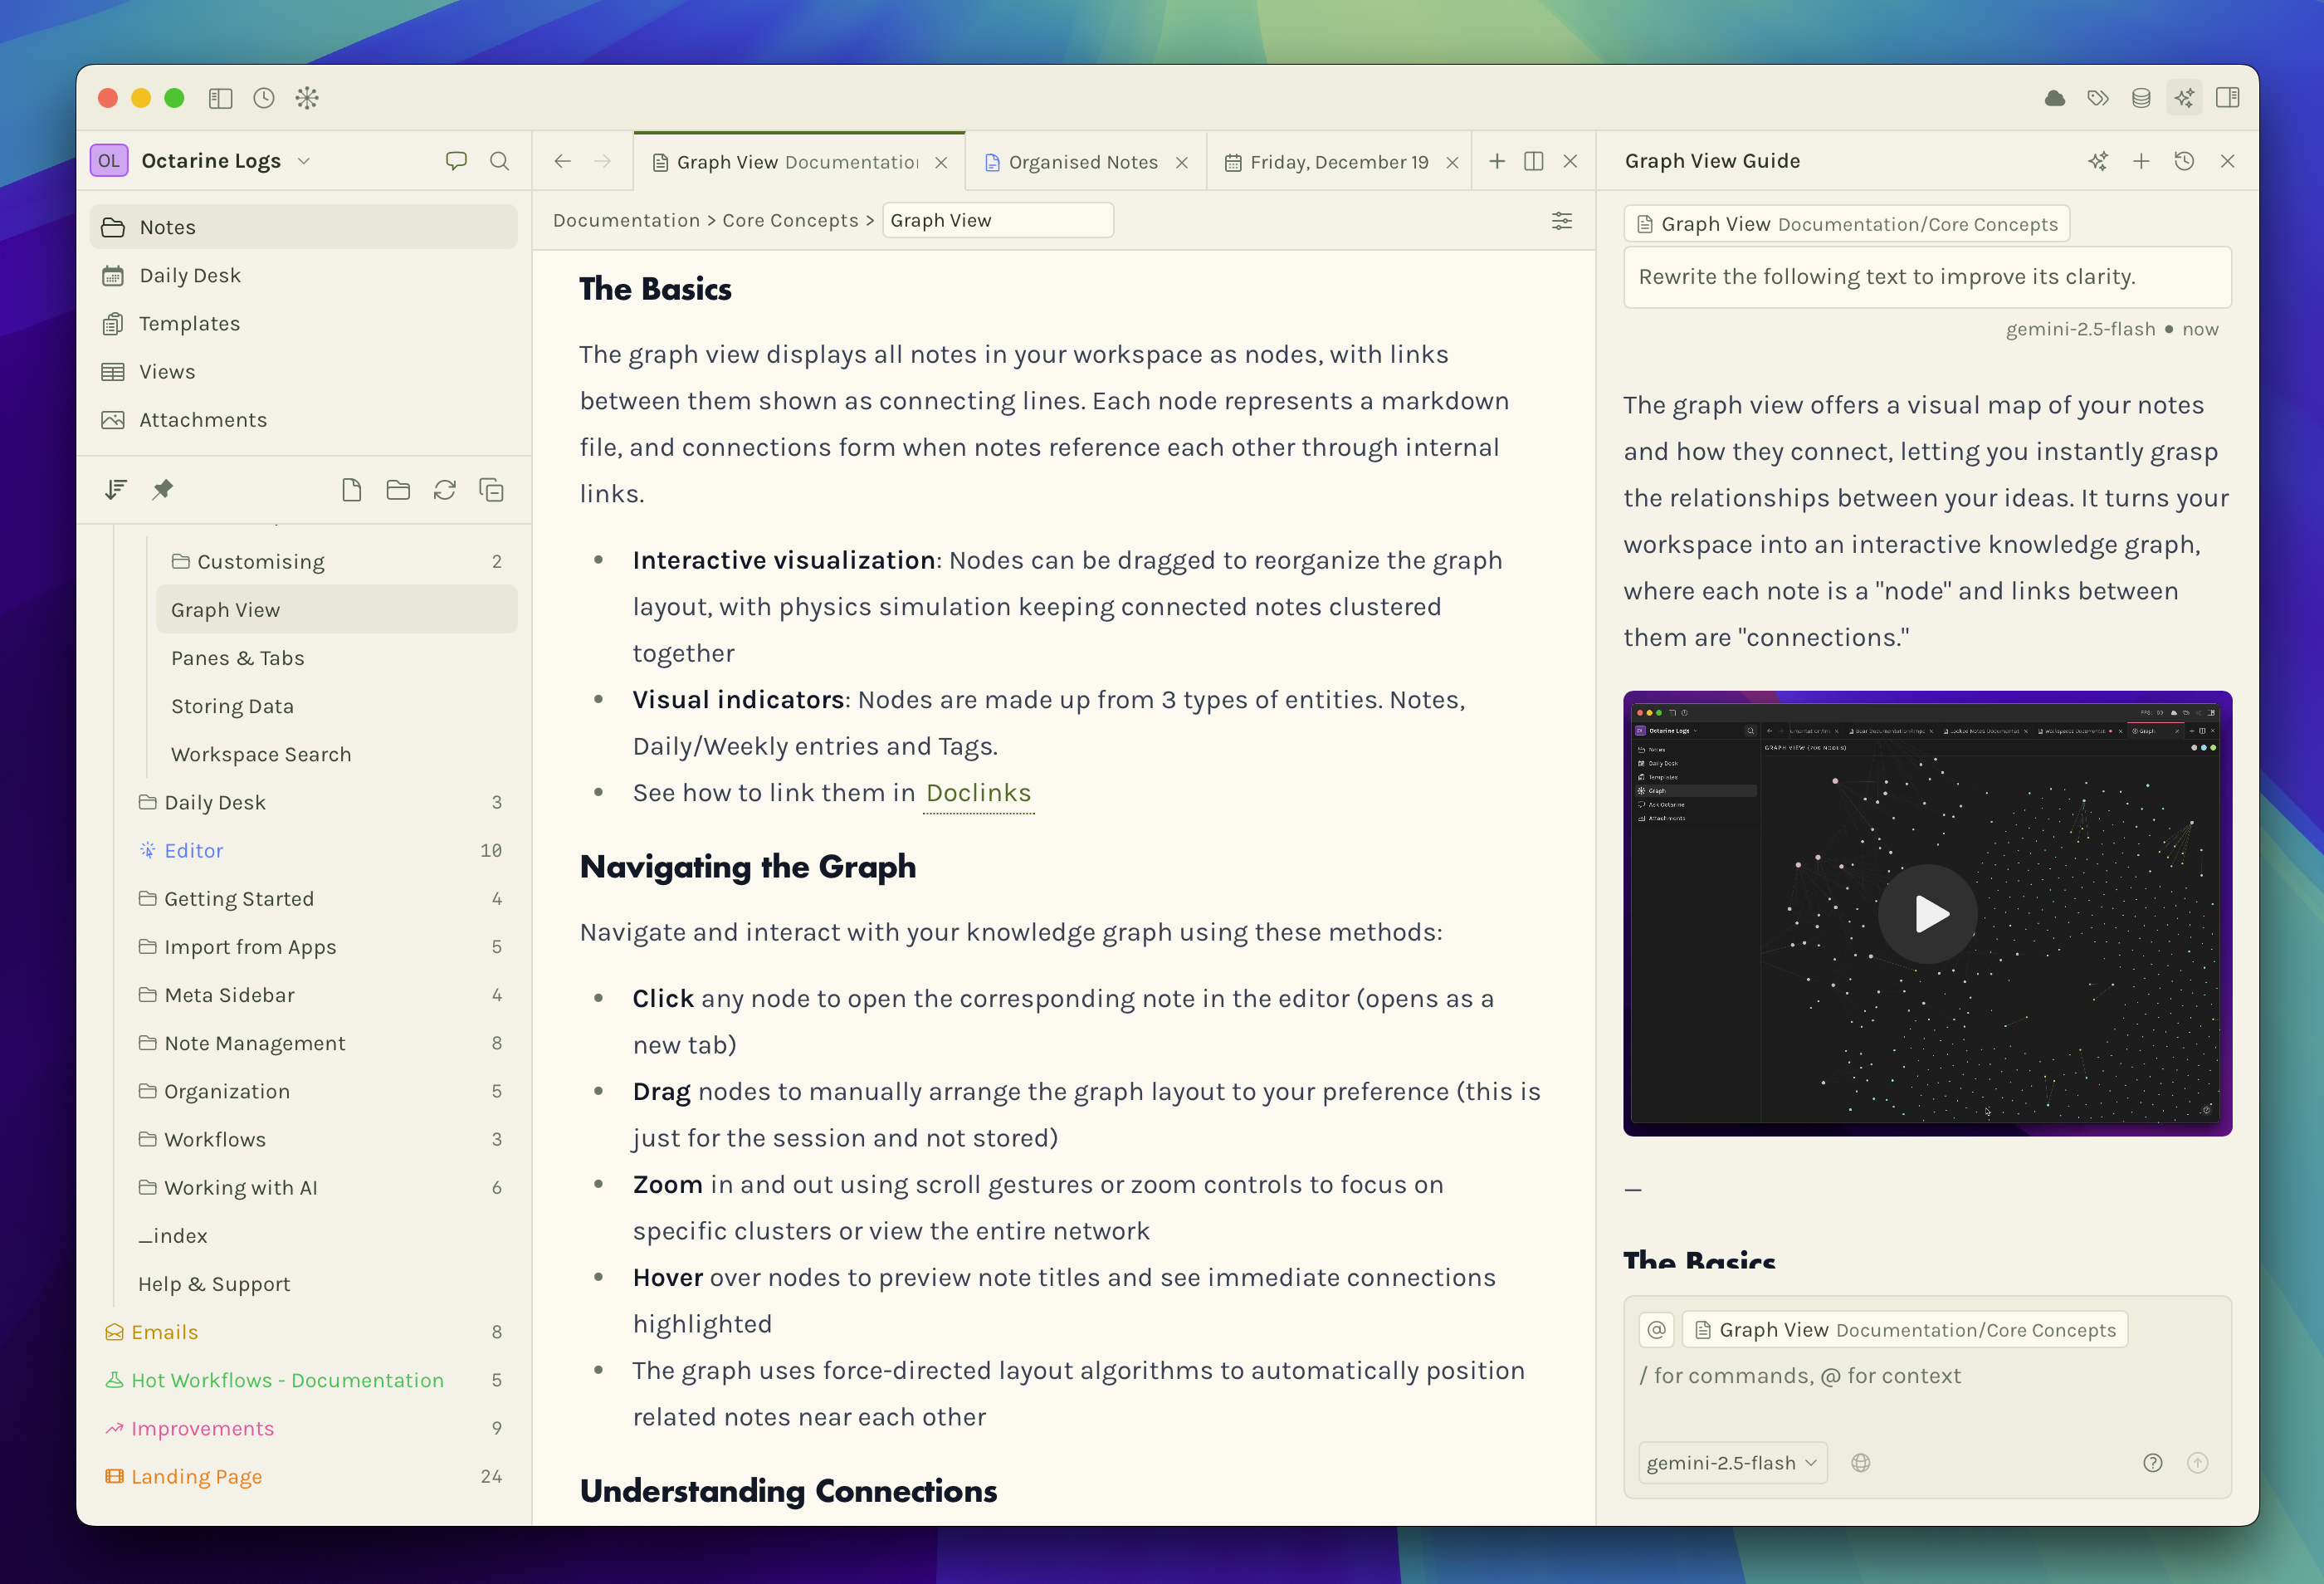
Task: Expand the Octarine Logs workspace dropdown
Action: (x=304, y=161)
